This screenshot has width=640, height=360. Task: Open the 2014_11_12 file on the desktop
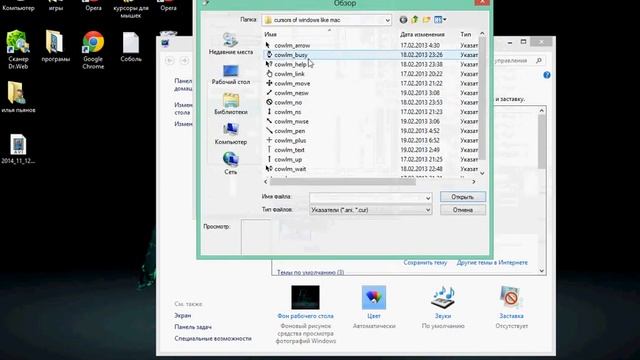(18, 149)
